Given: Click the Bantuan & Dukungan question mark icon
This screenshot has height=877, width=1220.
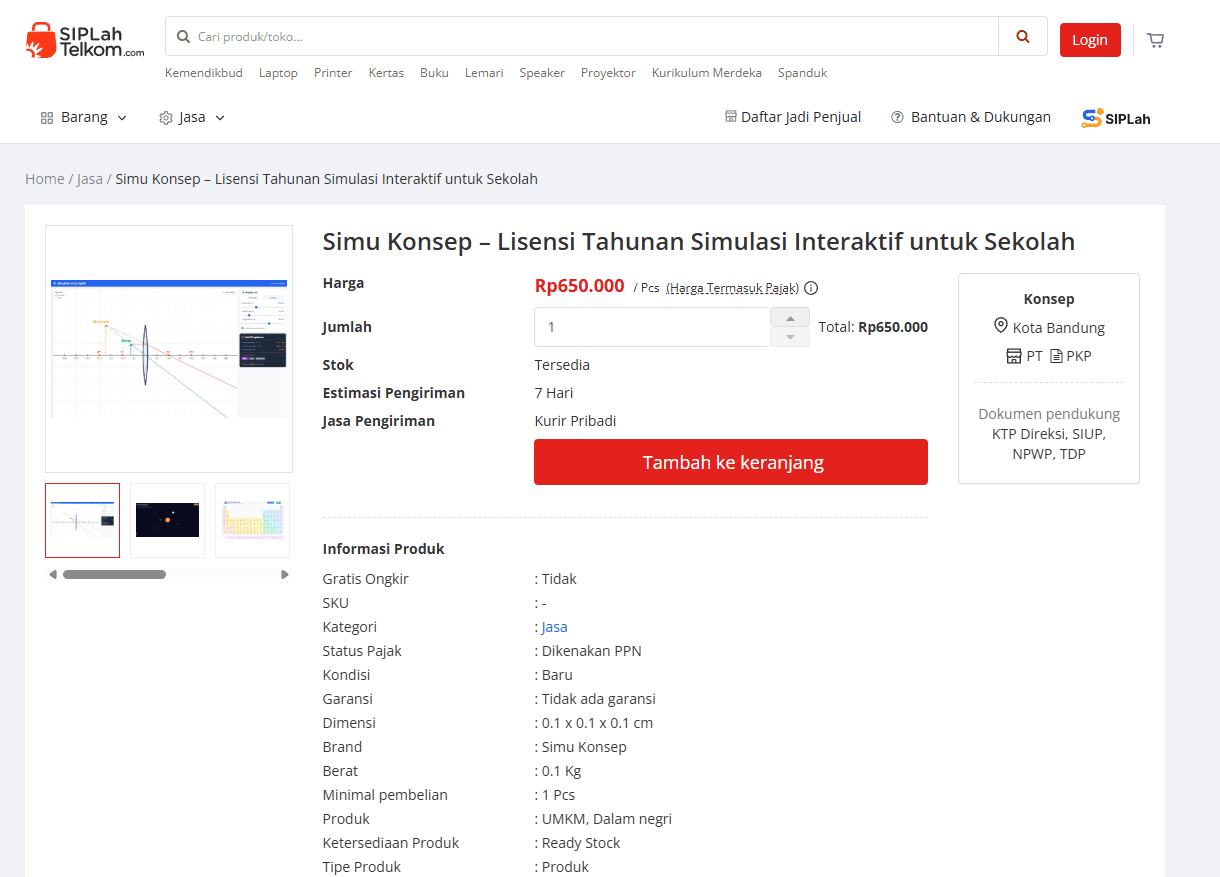Looking at the screenshot, I should [x=897, y=117].
